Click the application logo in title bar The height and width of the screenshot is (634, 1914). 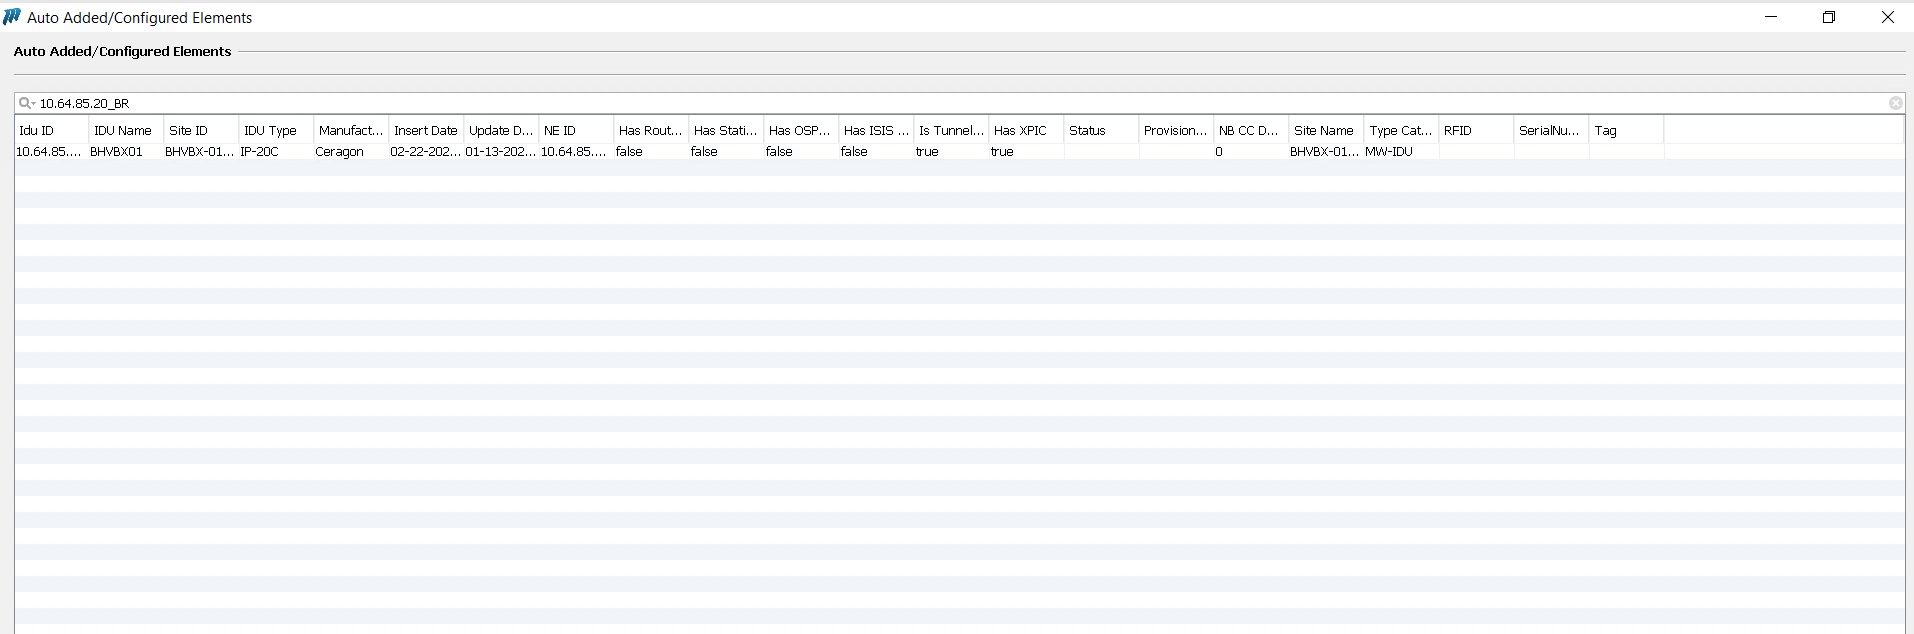pyautogui.click(x=12, y=17)
